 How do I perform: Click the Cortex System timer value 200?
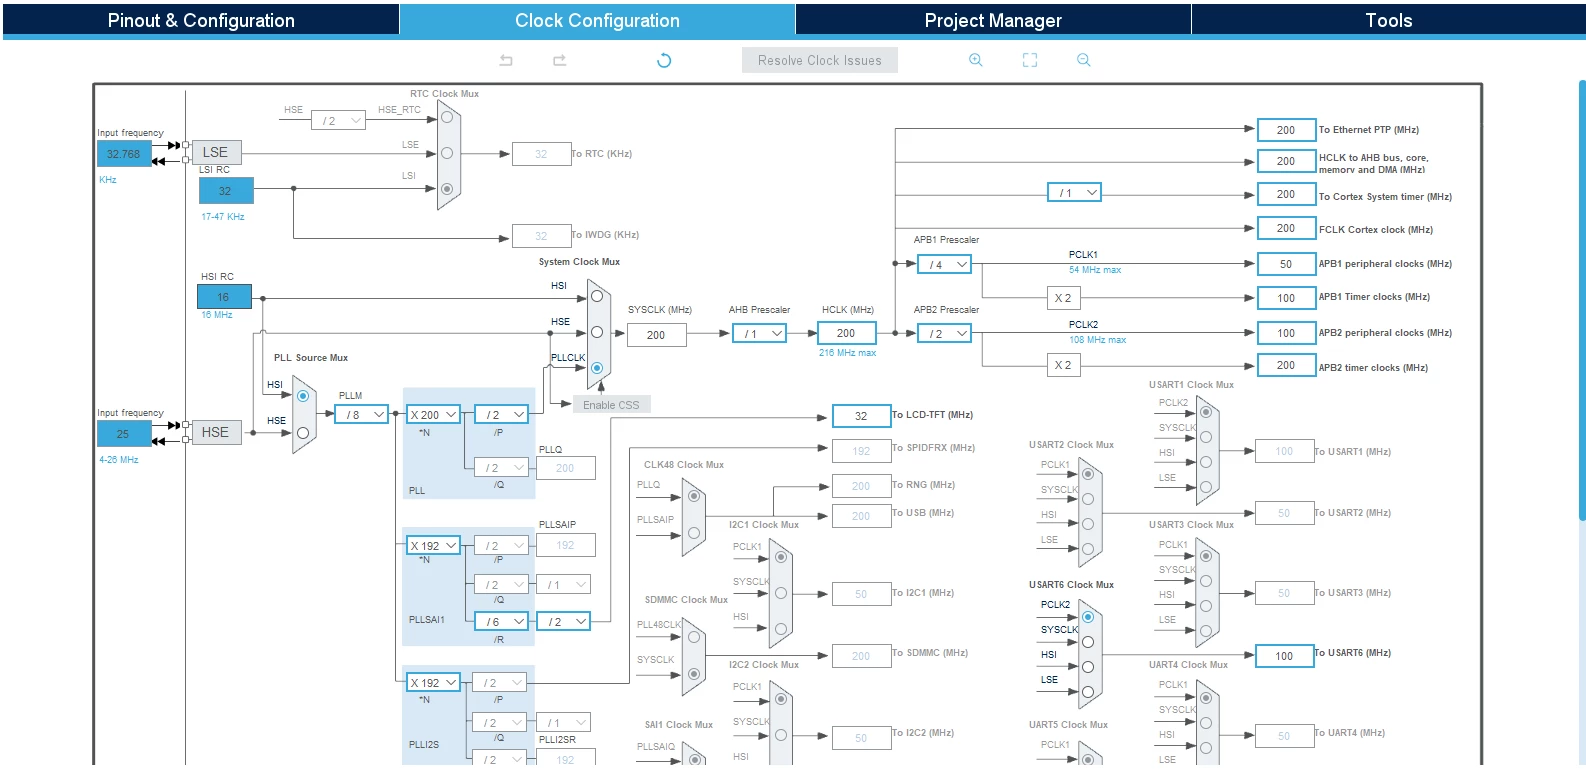[1286, 194]
